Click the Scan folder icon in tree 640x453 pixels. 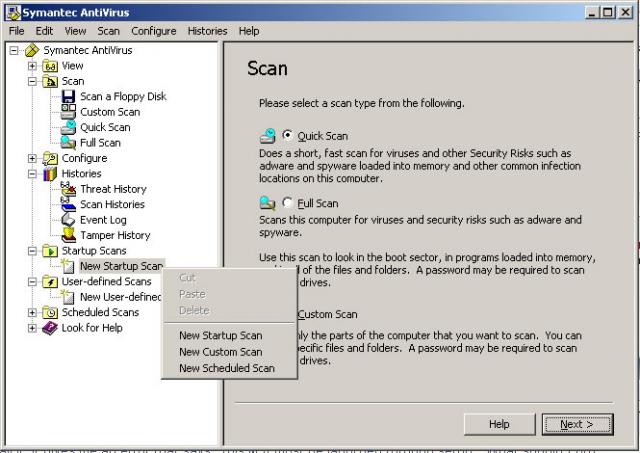tap(50, 81)
